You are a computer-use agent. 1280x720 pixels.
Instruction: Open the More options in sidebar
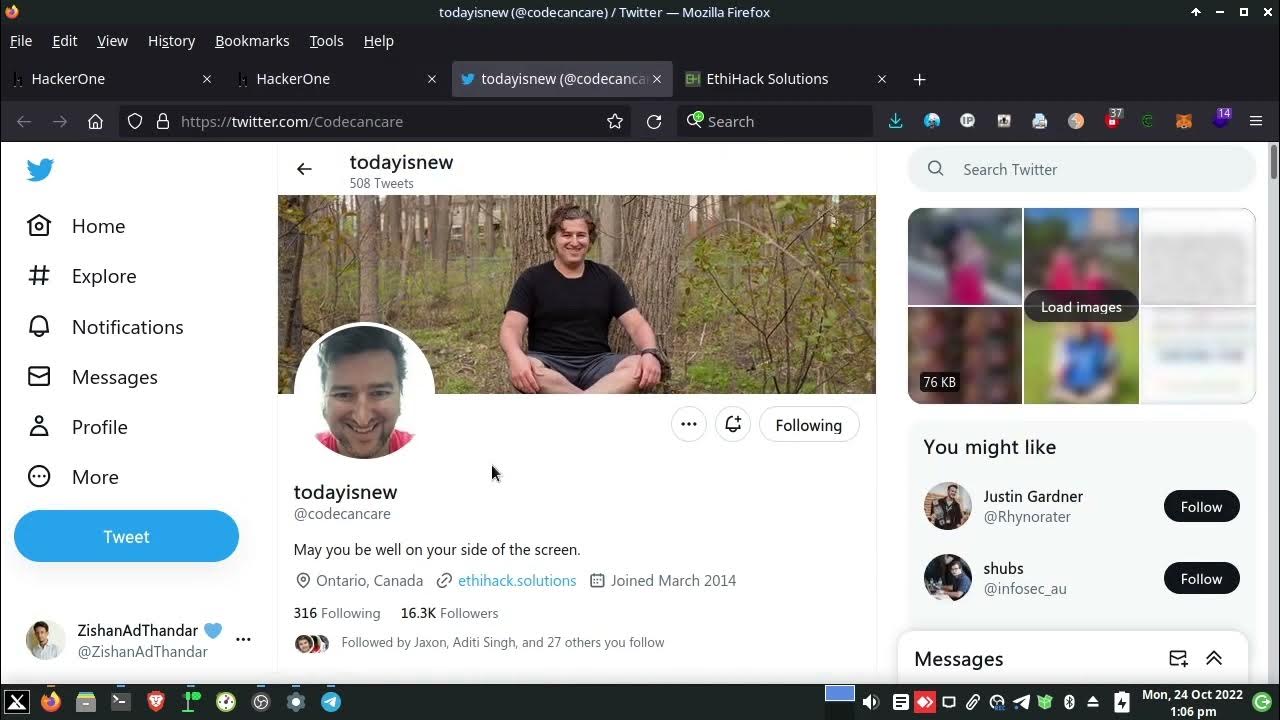pos(73,477)
